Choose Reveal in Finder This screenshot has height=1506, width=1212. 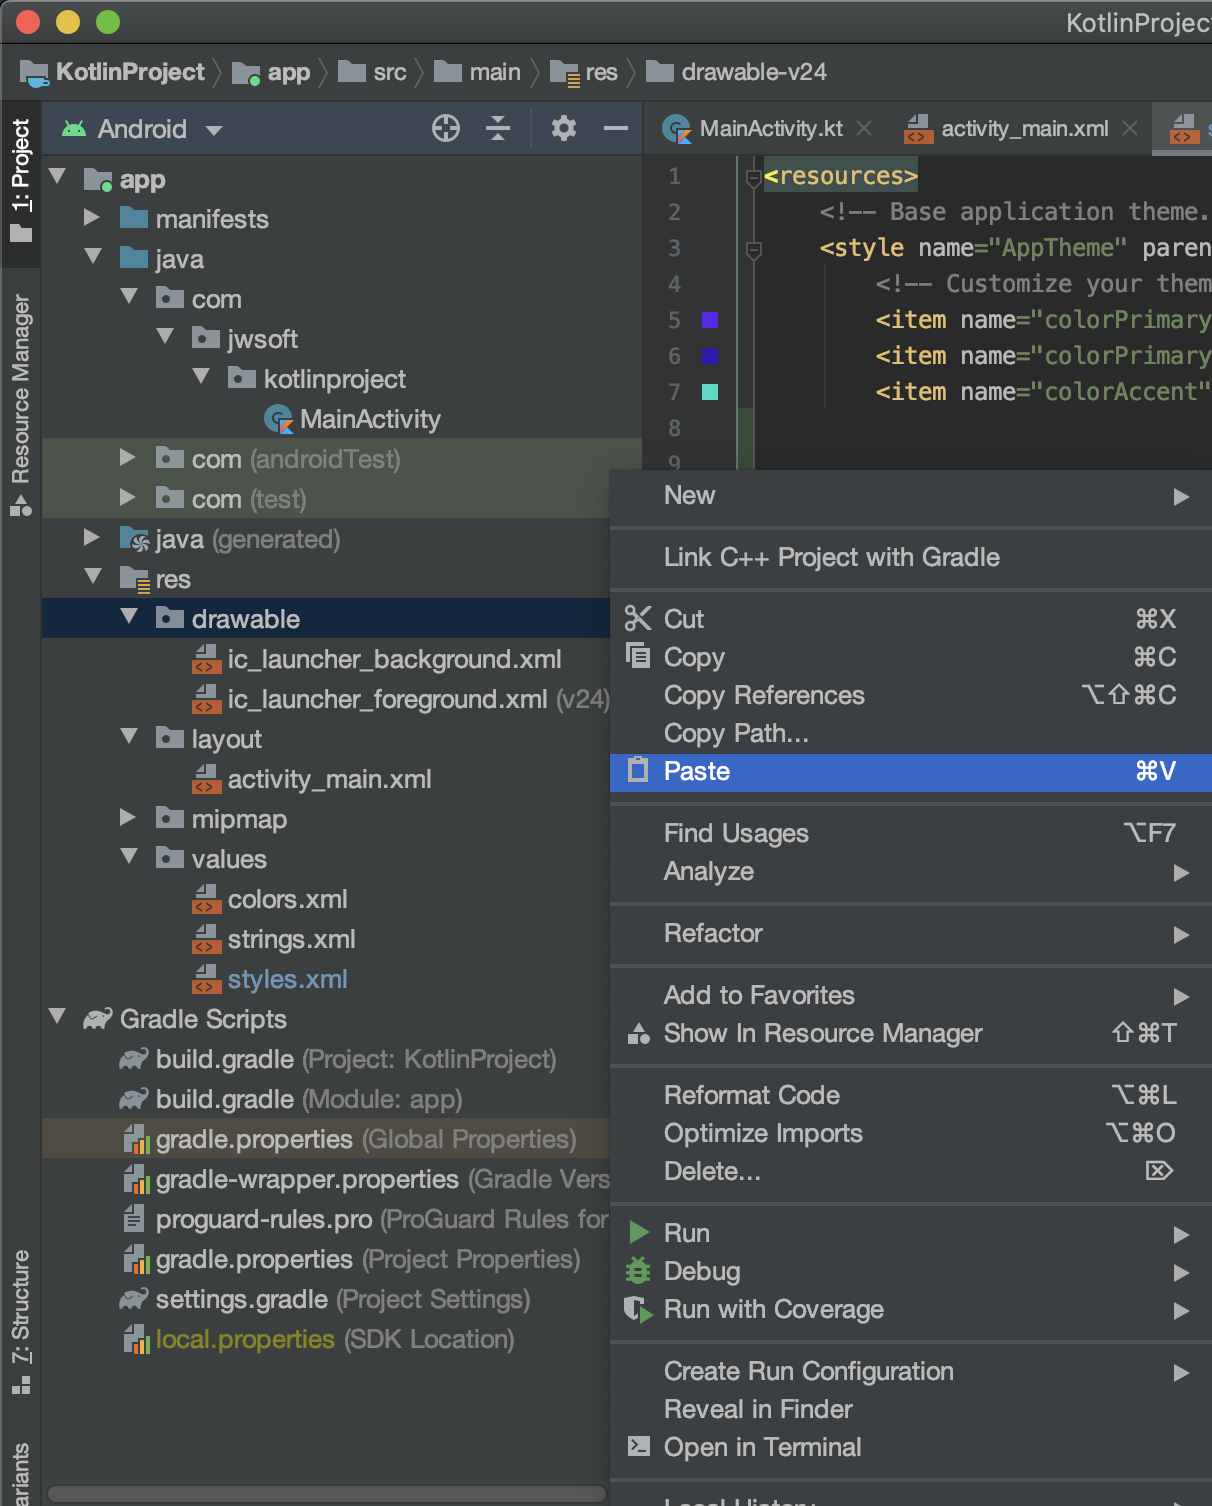[910, 1409]
